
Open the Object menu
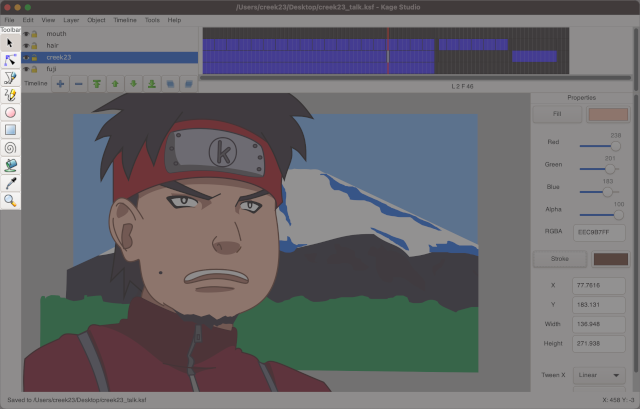click(96, 19)
